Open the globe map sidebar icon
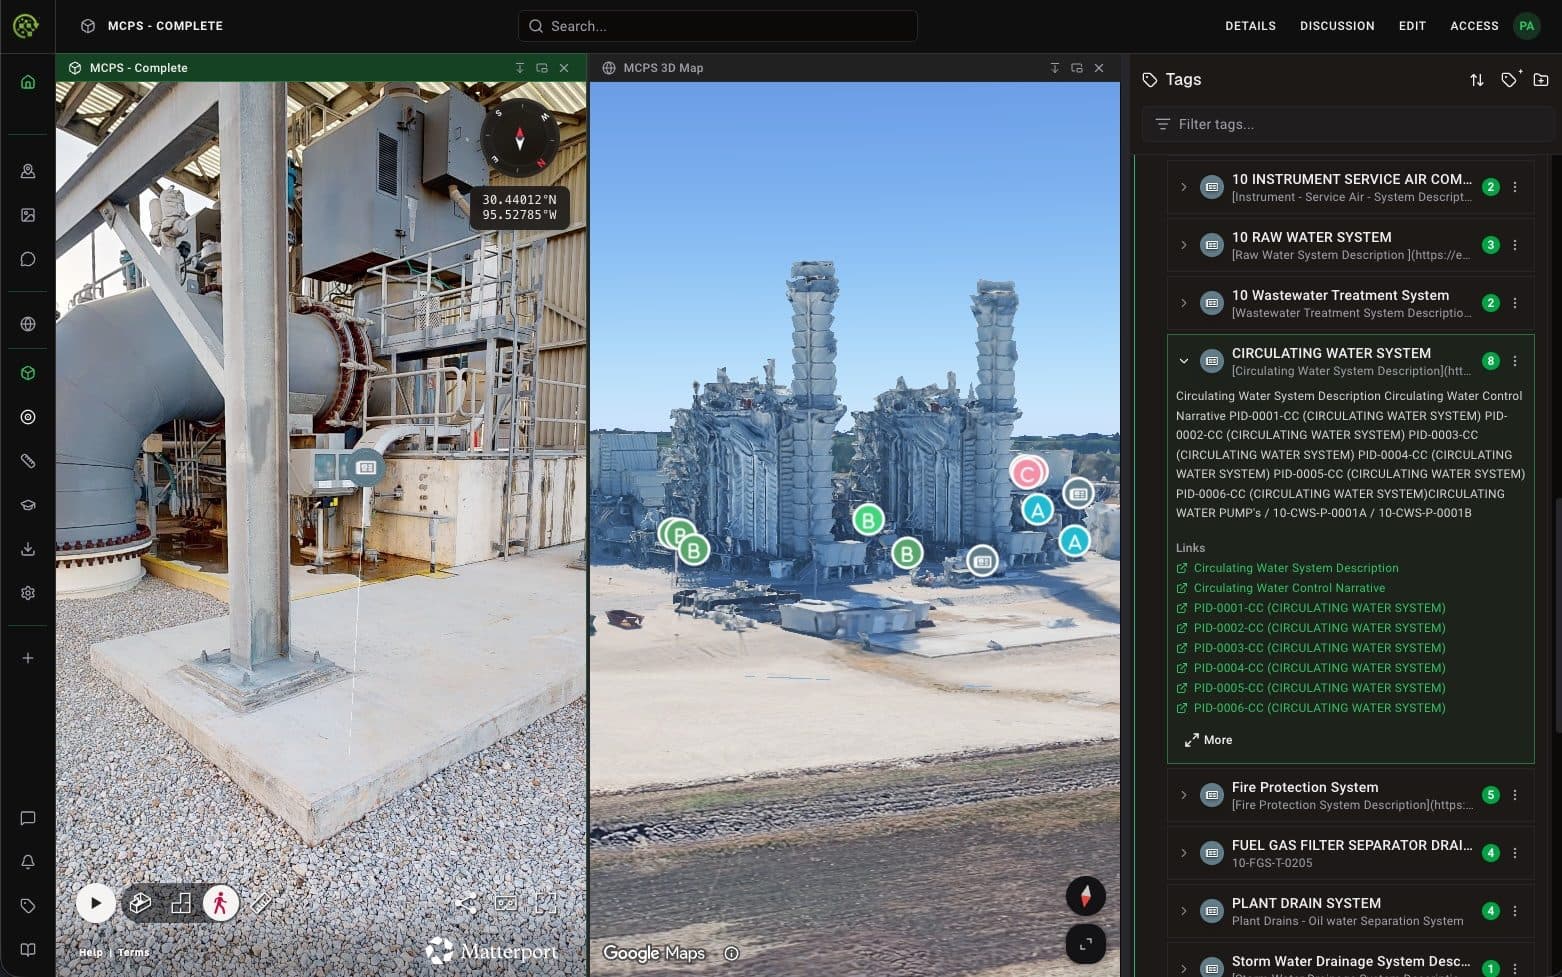Image resolution: width=1562 pixels, height=977 pixels. pos(28,324)
